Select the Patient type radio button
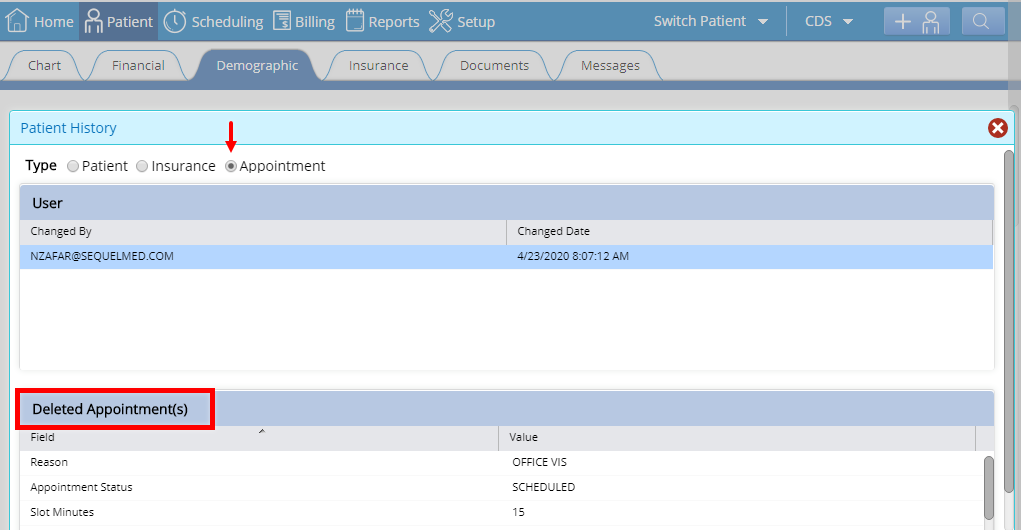 click(73, 167)
